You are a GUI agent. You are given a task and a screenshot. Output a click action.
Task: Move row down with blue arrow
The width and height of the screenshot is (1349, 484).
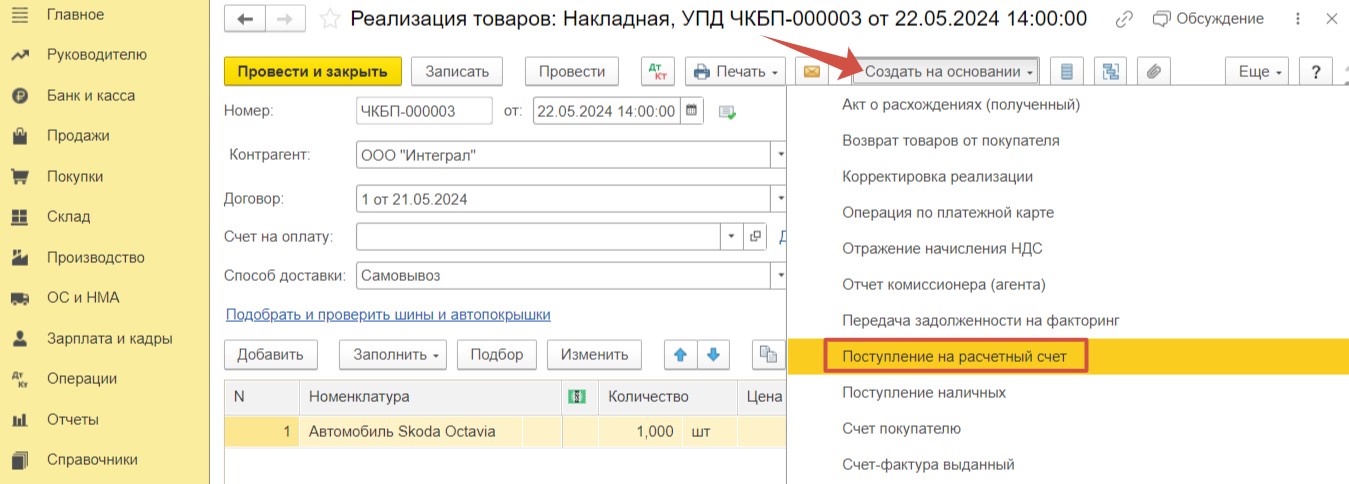[713, 354]
